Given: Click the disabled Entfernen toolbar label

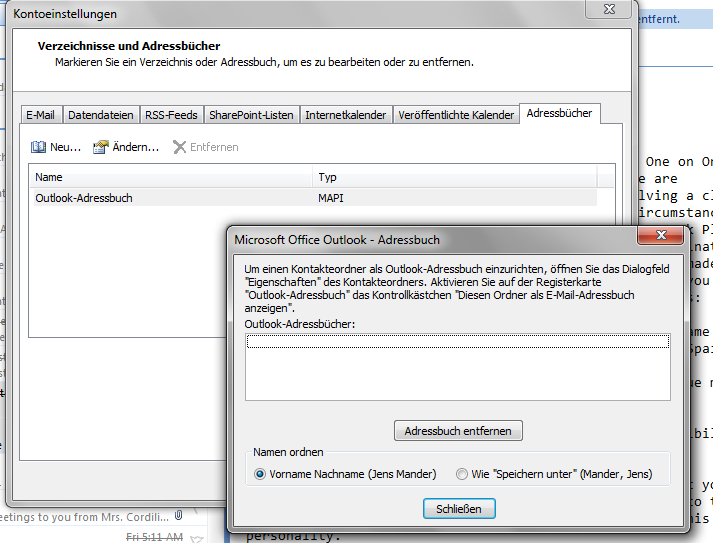Looking at the screenshot, I should pos(214,147).
